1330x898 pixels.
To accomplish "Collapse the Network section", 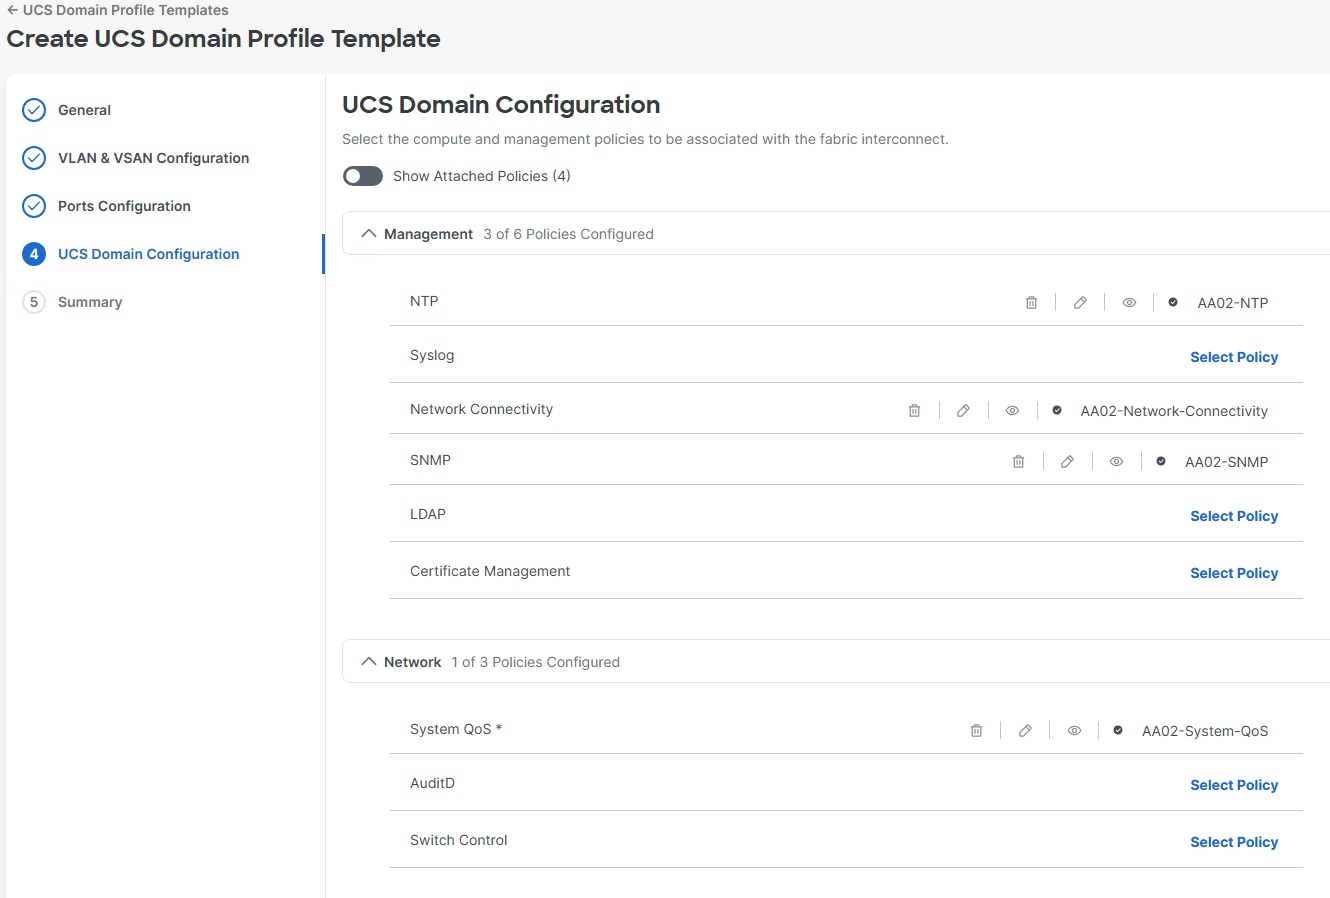I will tap(369, 662).
